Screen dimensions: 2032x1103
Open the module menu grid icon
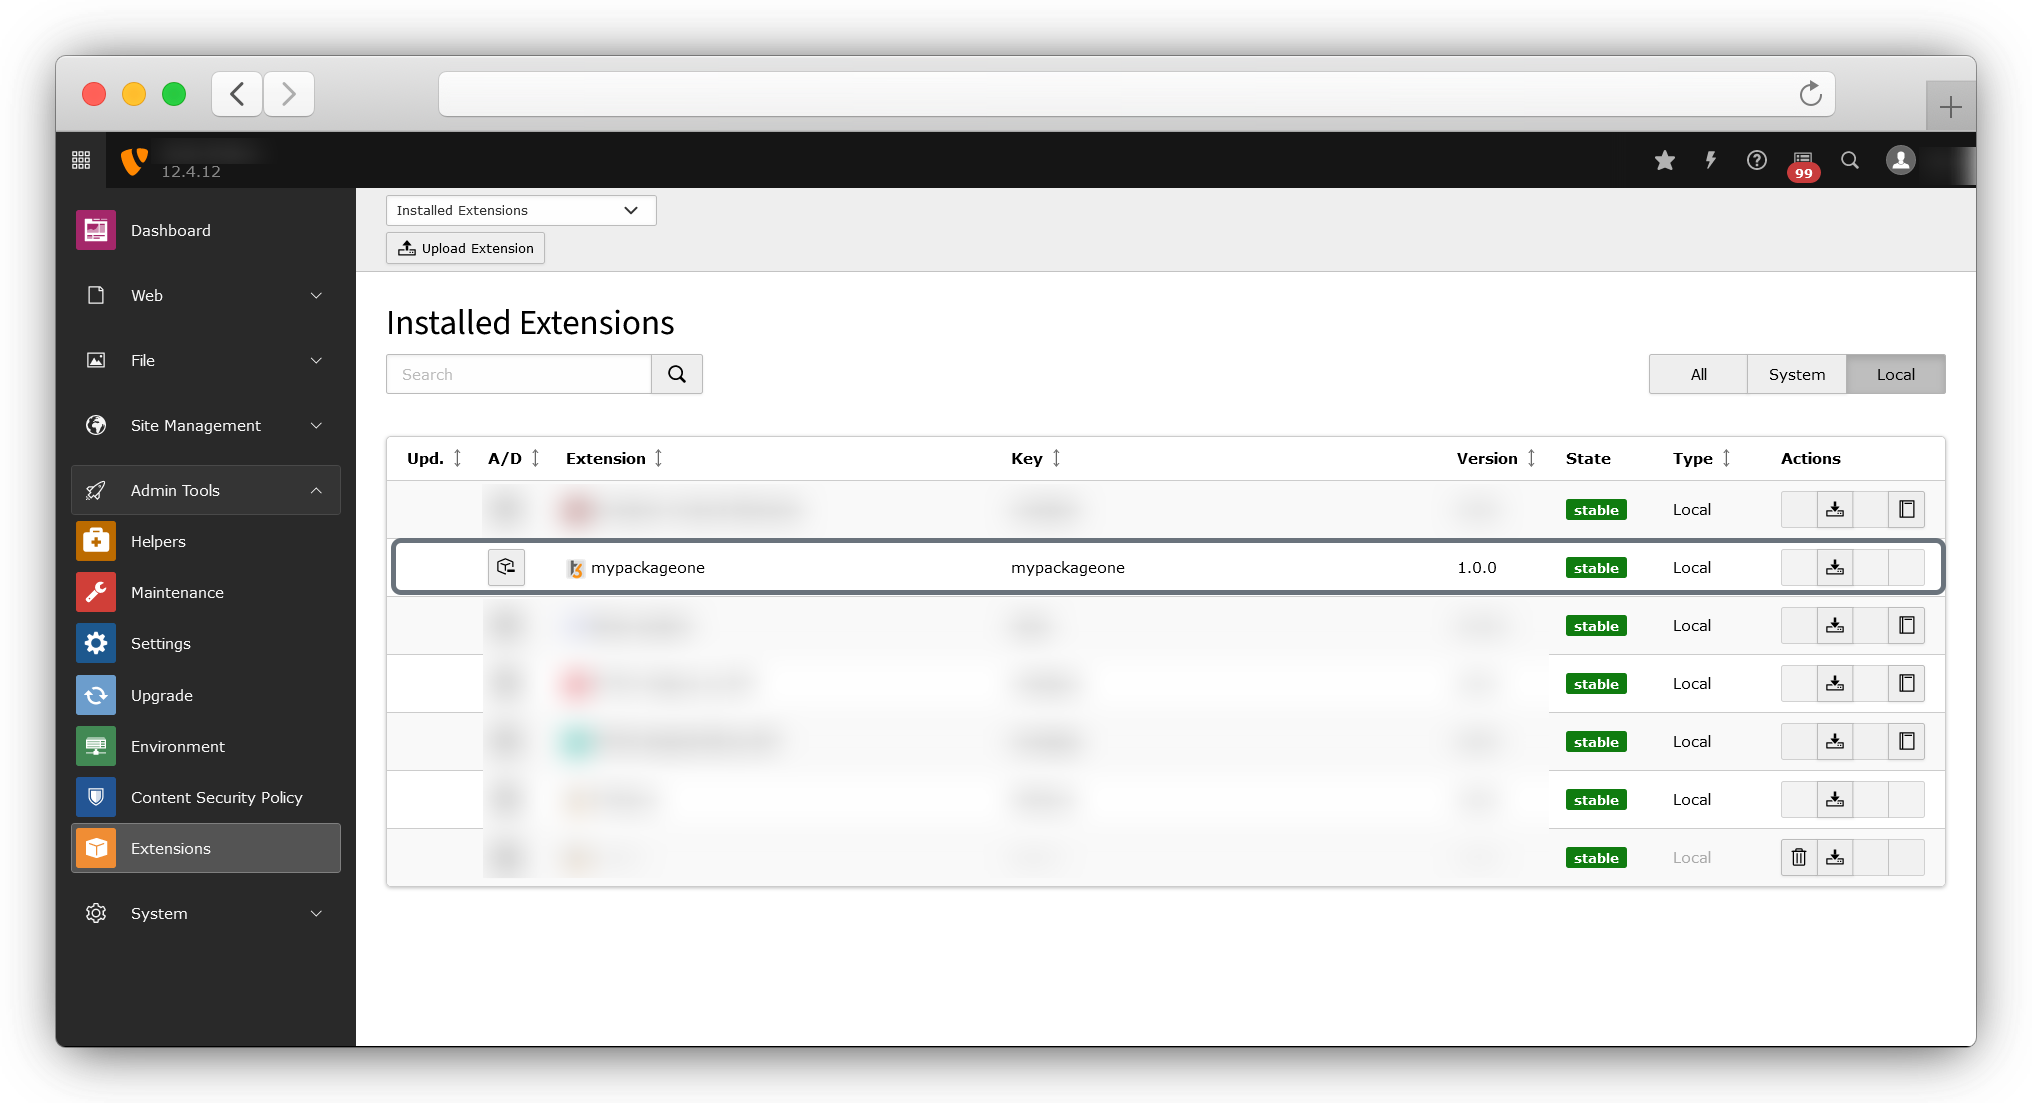[x=81, y=160]
